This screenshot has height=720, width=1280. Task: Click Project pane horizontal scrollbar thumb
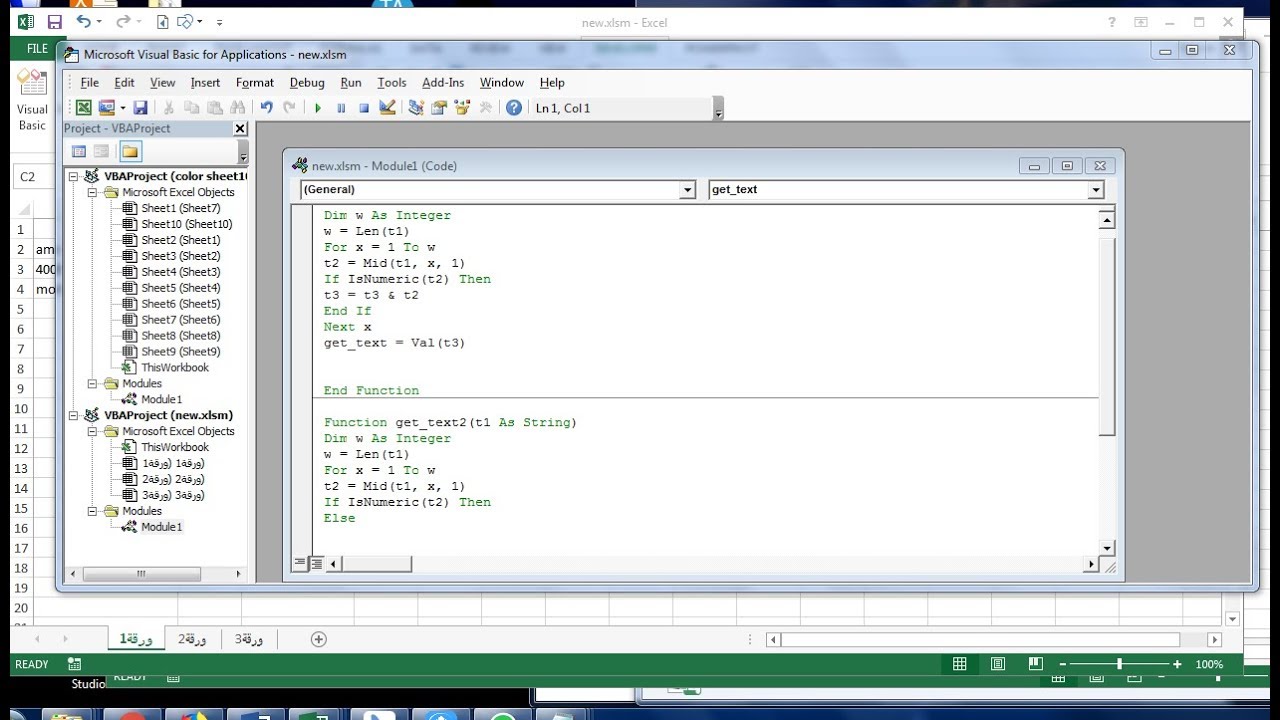pos(141,574)
